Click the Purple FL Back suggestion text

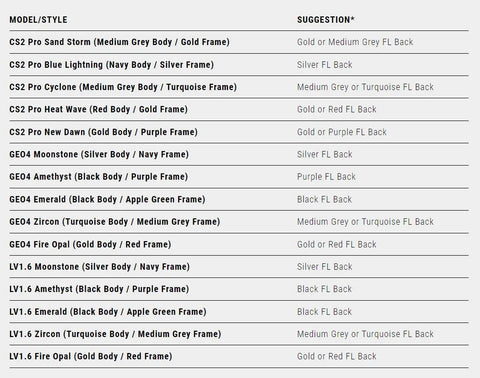click(326, 177)
